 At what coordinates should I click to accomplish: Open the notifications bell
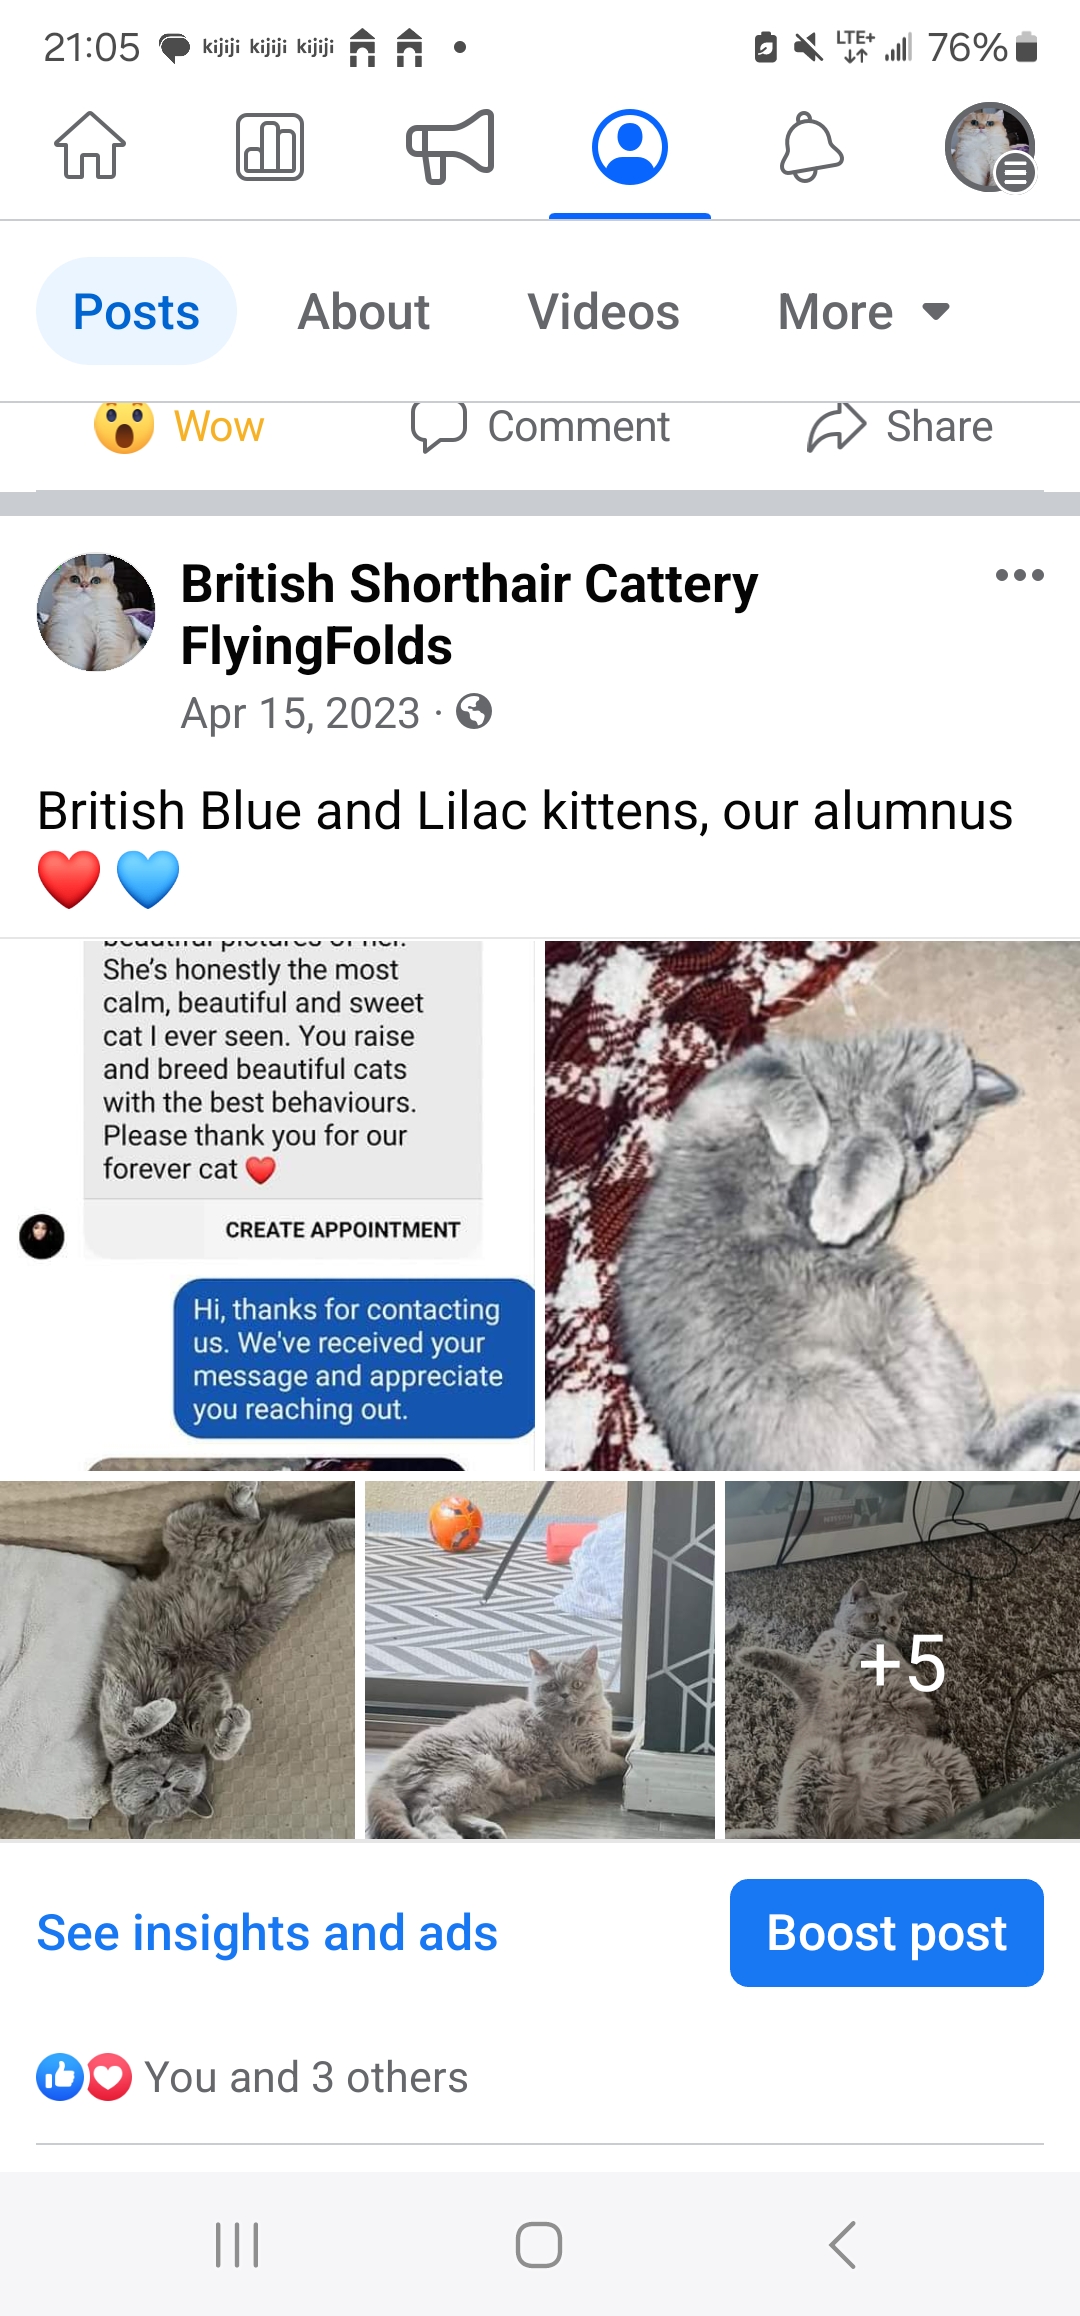click(811, 147)
